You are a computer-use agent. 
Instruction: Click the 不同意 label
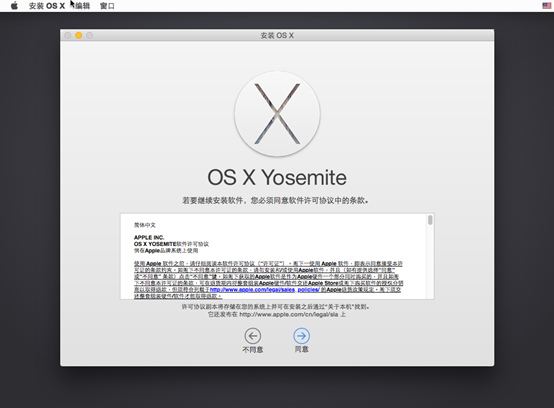253,350
